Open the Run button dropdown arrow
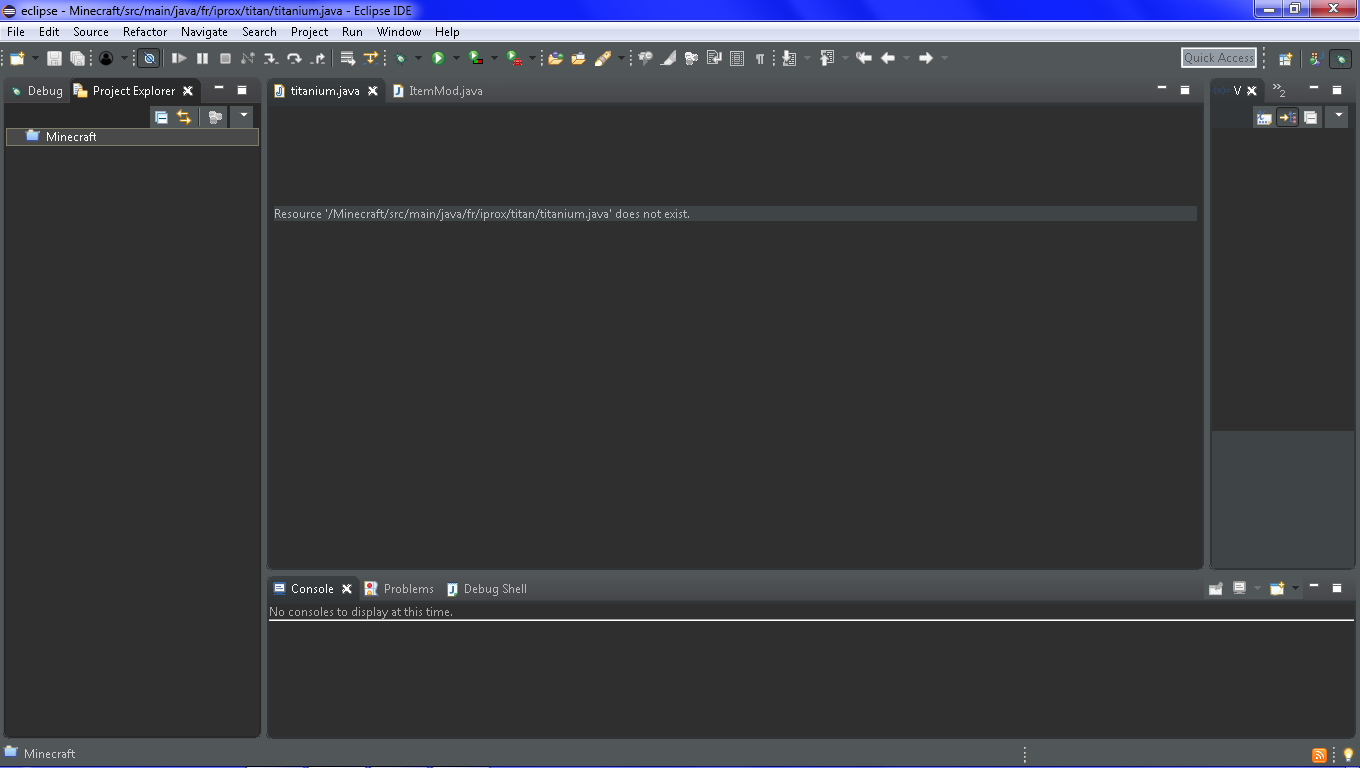 coord(456,59)
